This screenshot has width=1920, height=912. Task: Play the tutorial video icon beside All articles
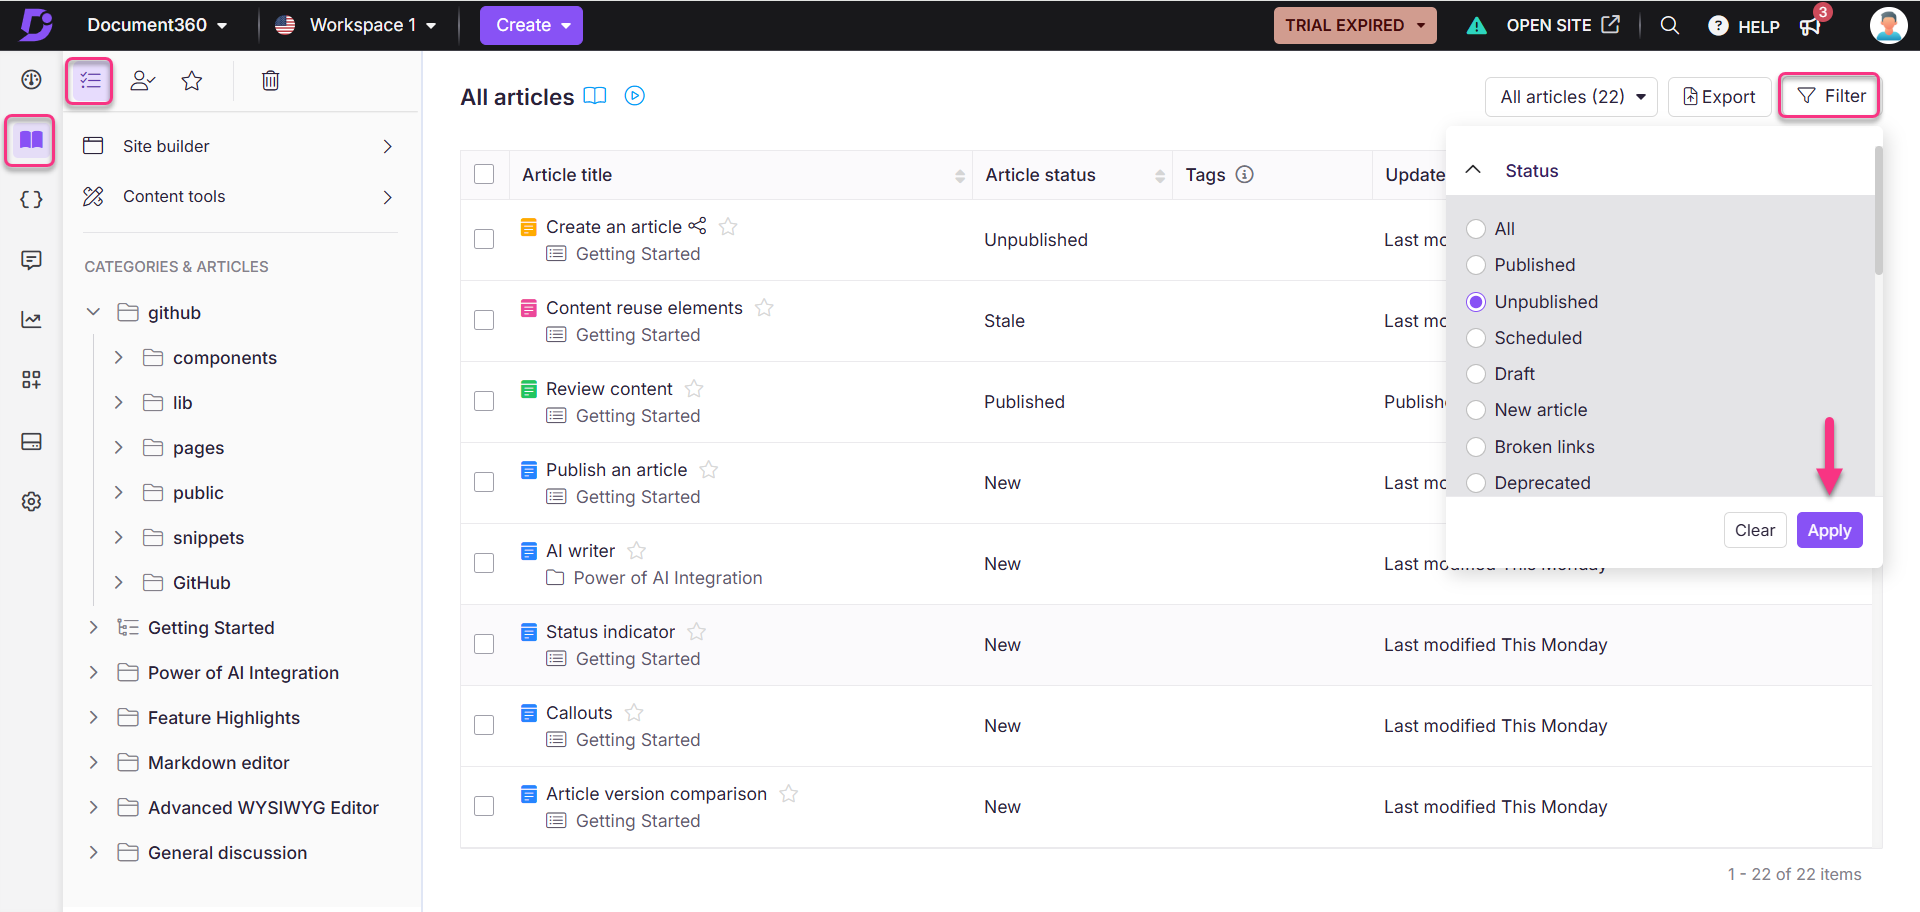[635, 96]
